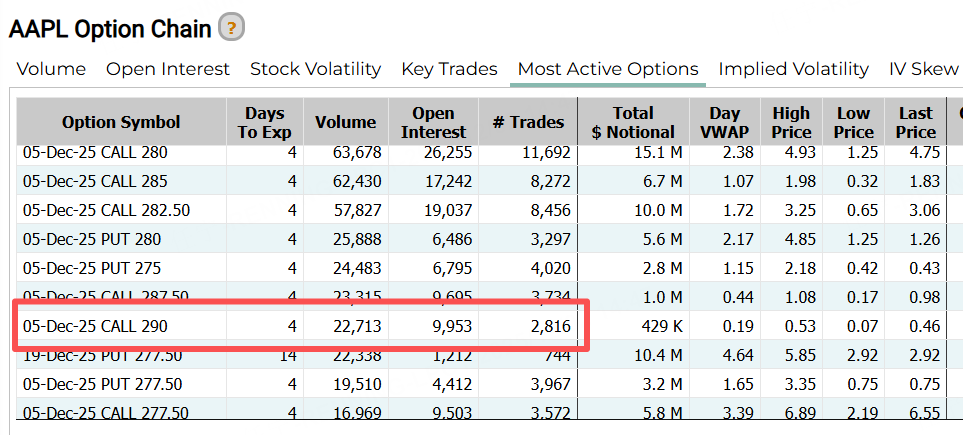Sort by # Trades column header
Viewport: 963px width, 435px height.
528,122
